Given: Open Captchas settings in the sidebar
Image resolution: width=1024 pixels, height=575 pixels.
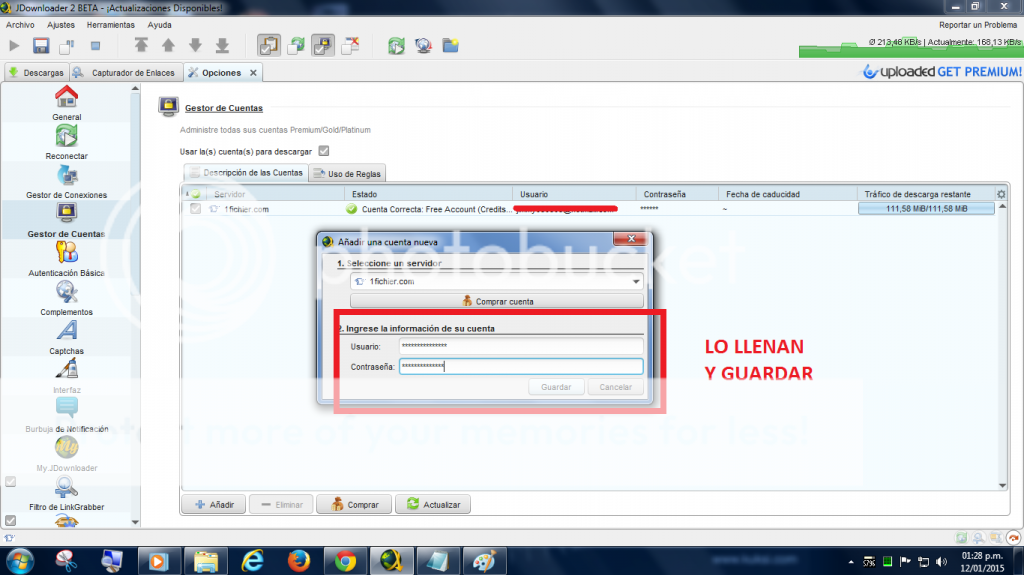Looking at the screenshot, I should point(67,338).
